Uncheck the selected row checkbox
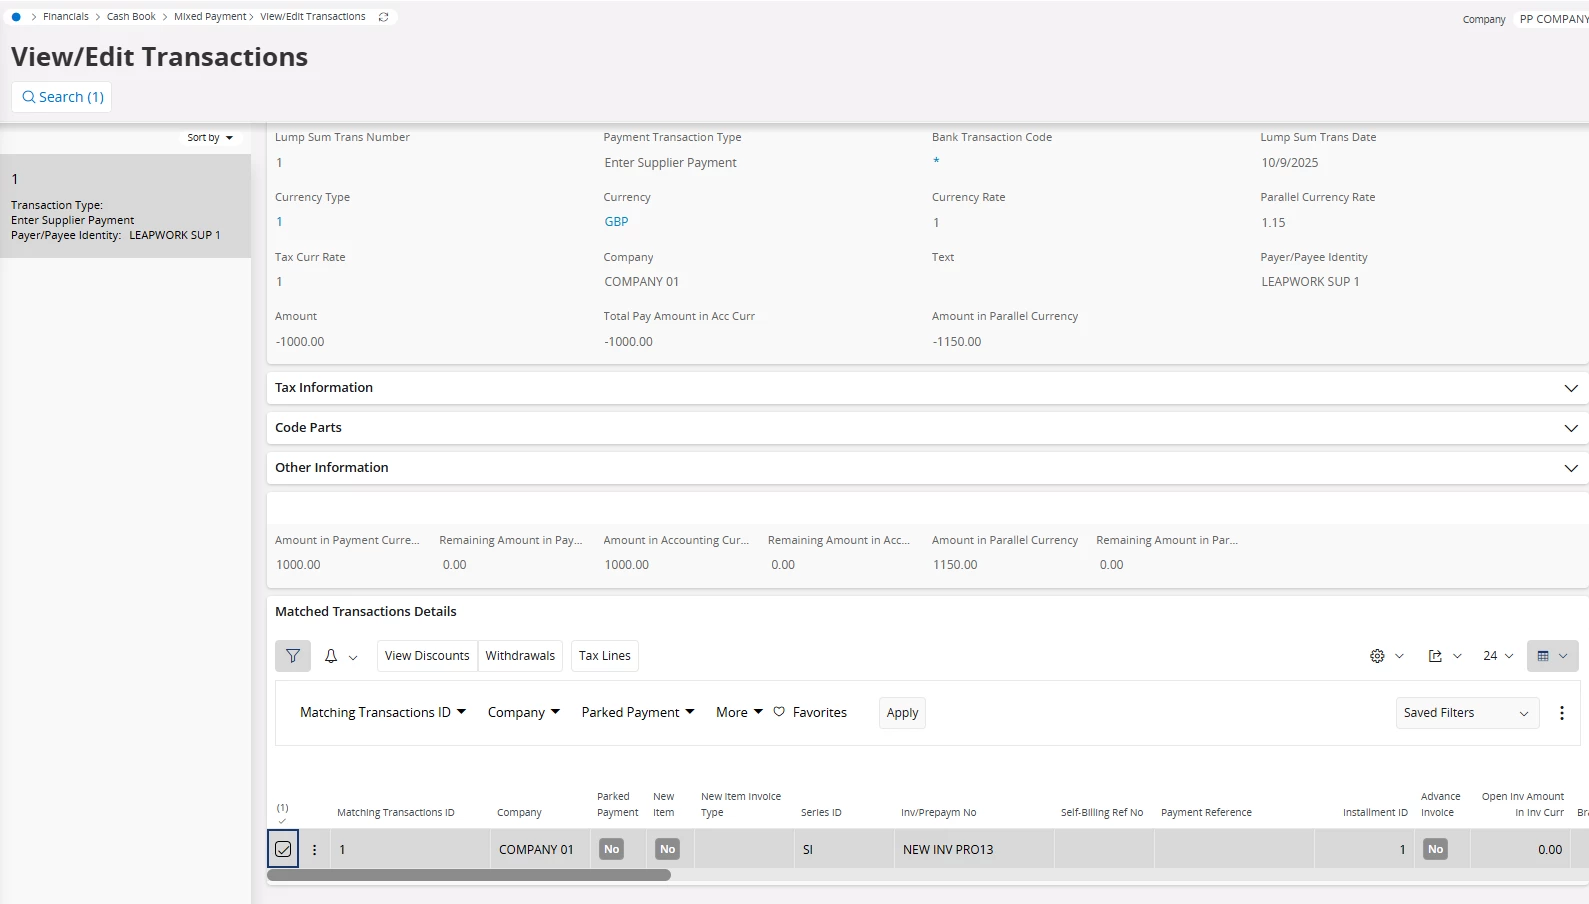Viewport: 1589px width, 904px height. (x=283, y=849)
